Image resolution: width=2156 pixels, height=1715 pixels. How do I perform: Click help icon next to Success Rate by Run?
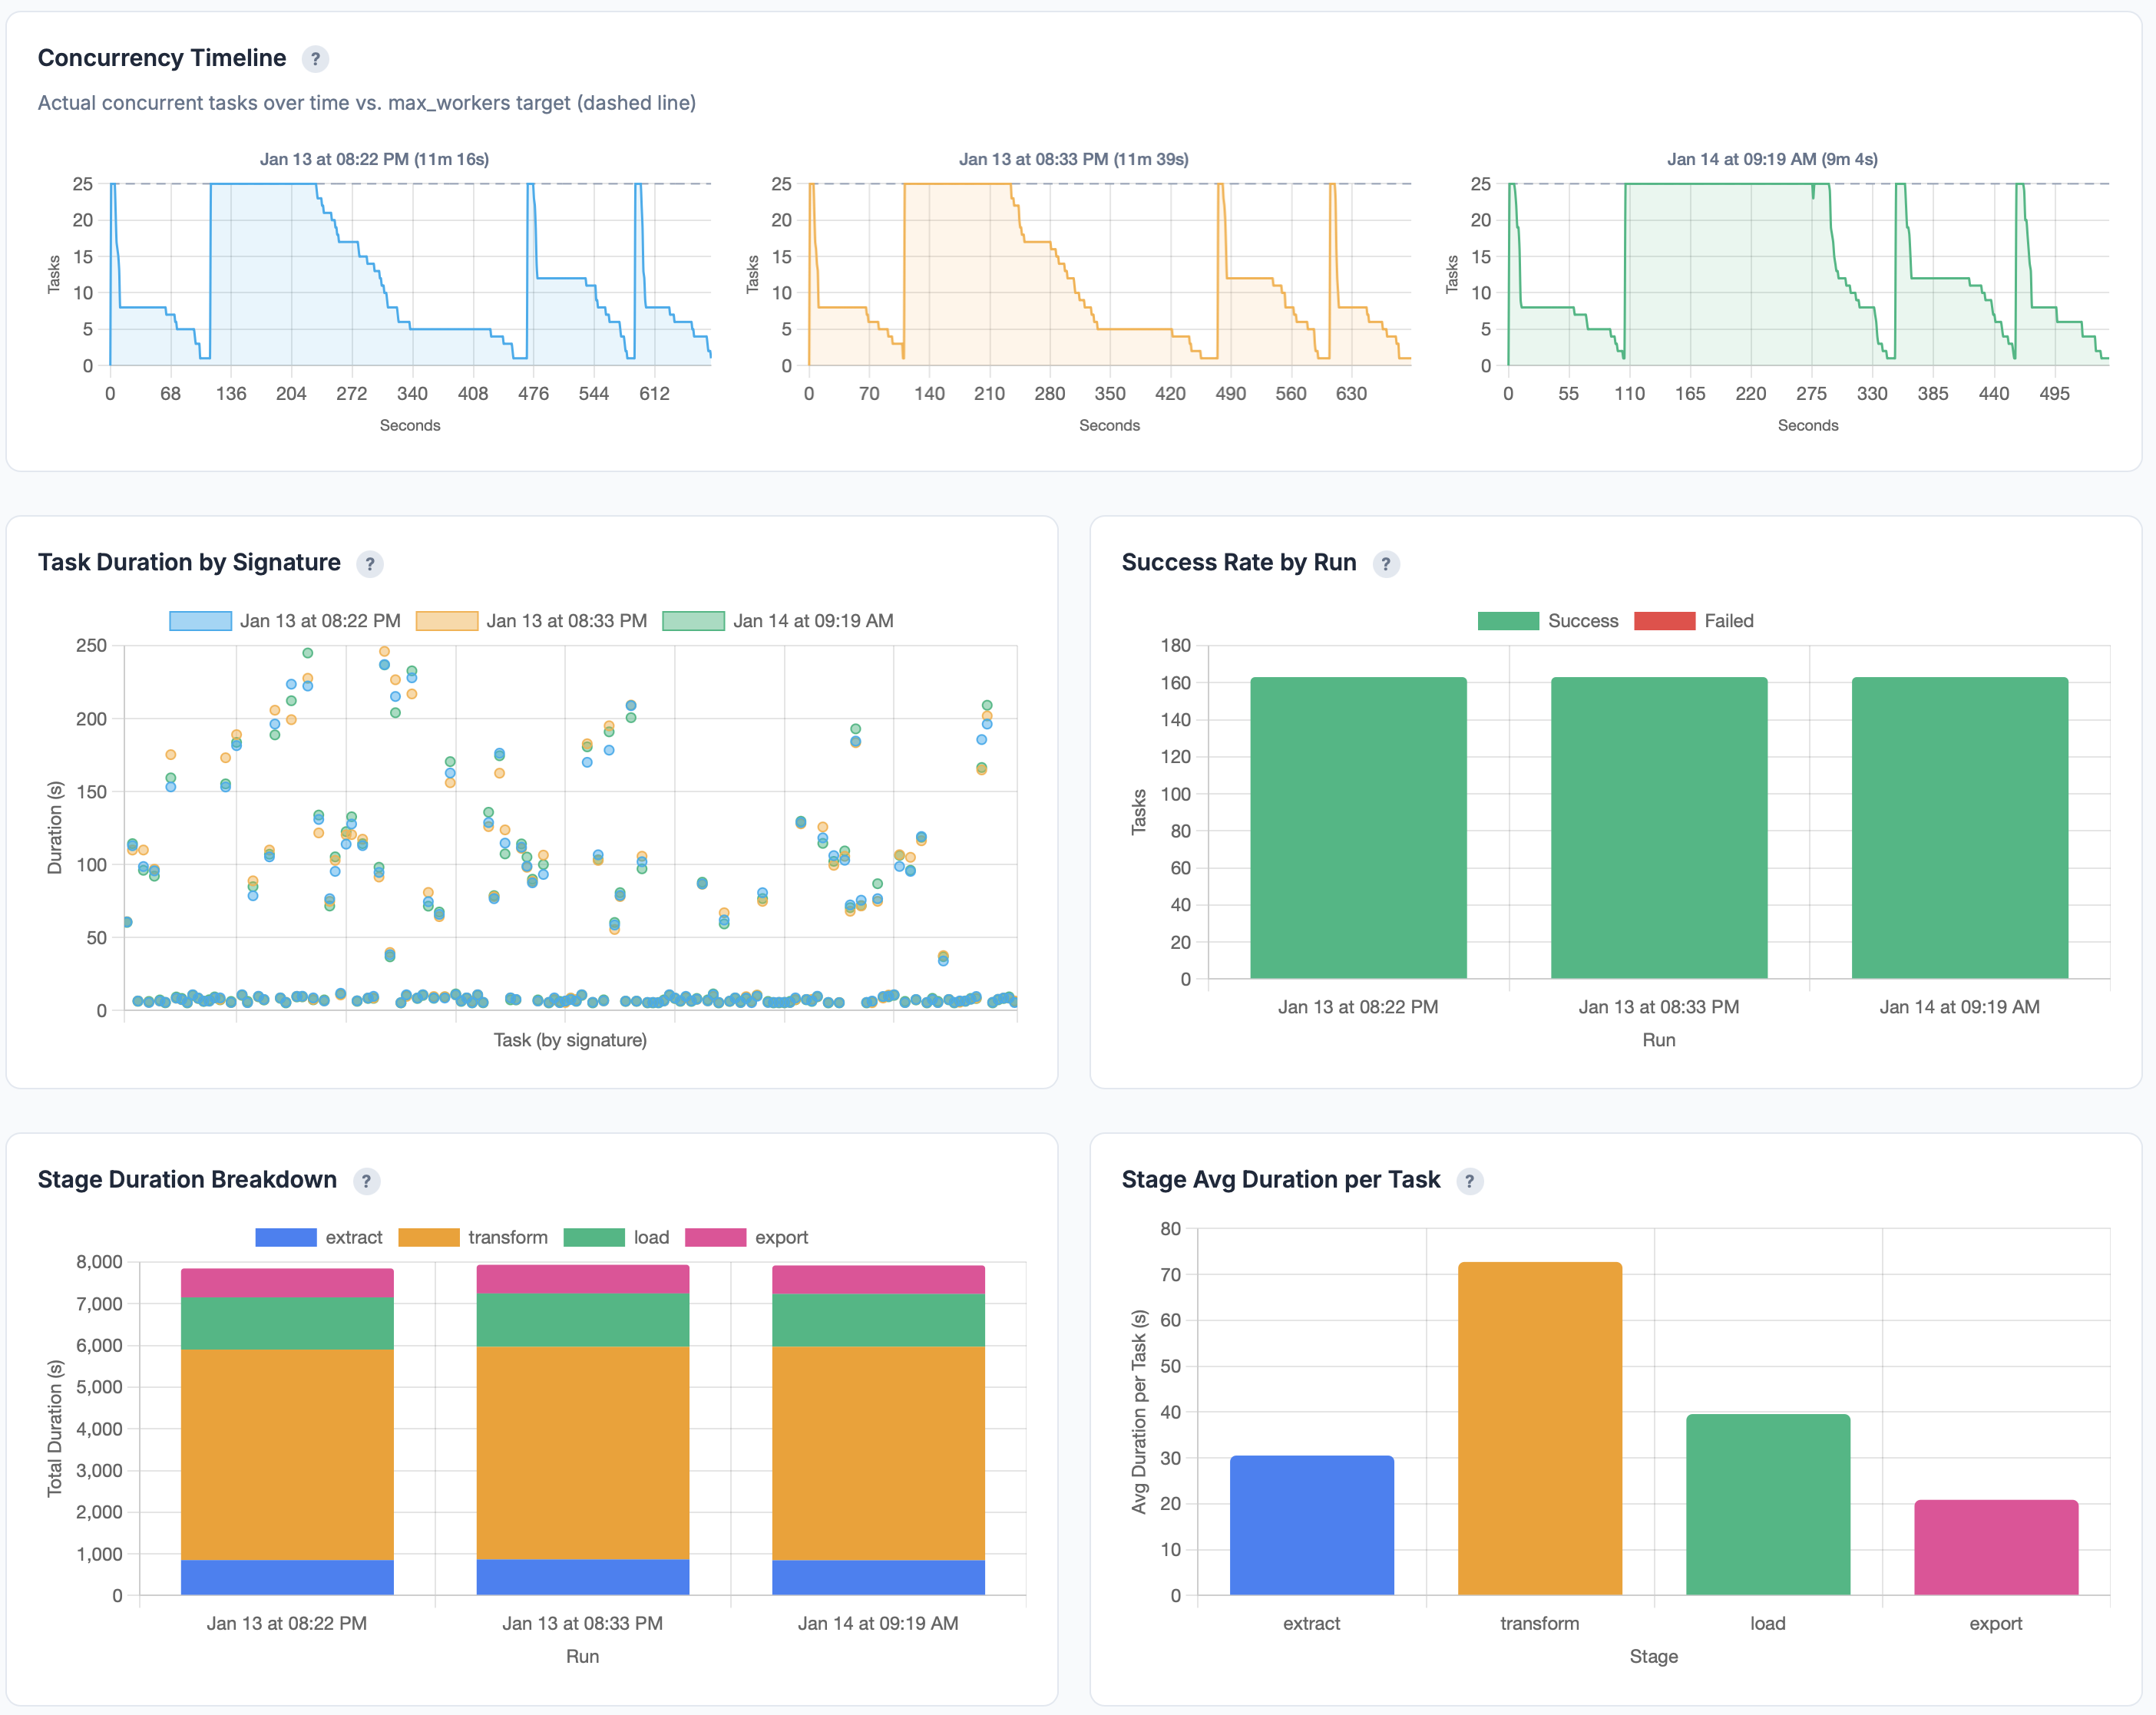[x=1385, y=564]
